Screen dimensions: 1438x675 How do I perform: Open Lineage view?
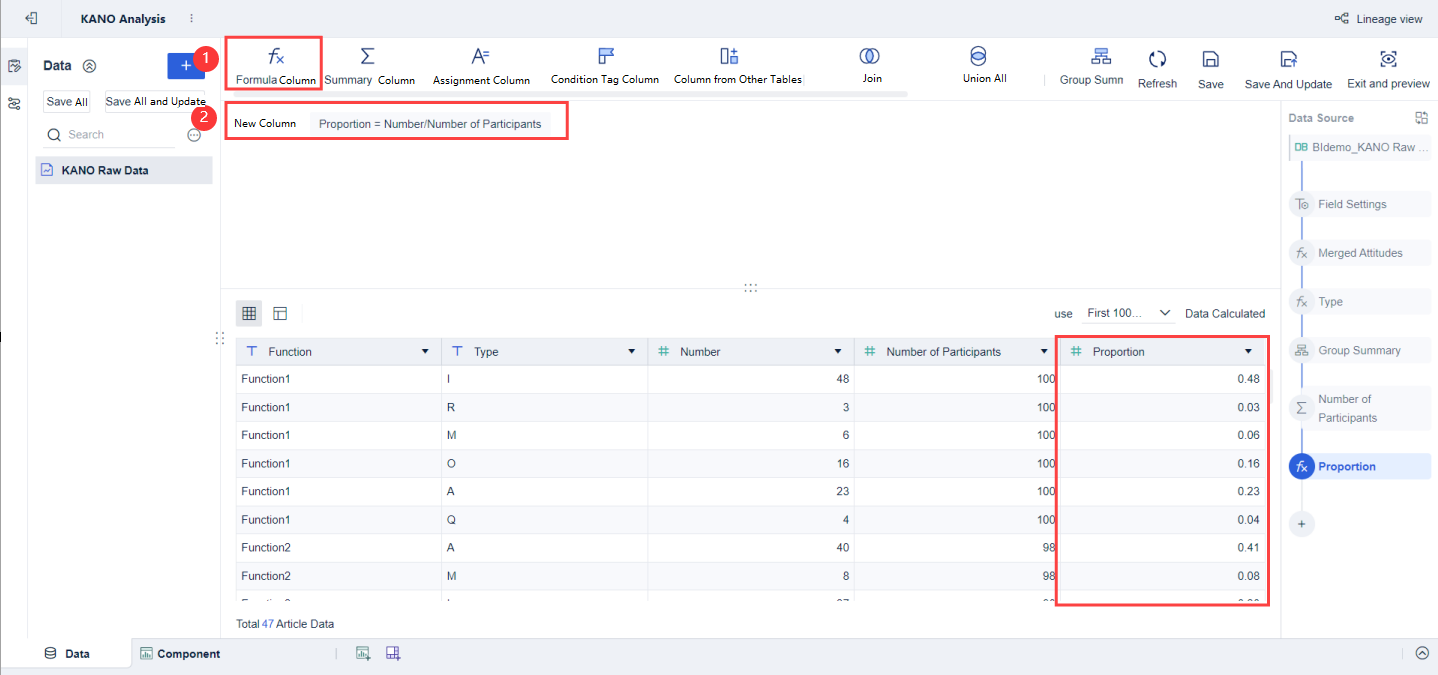click(1388, 18)
